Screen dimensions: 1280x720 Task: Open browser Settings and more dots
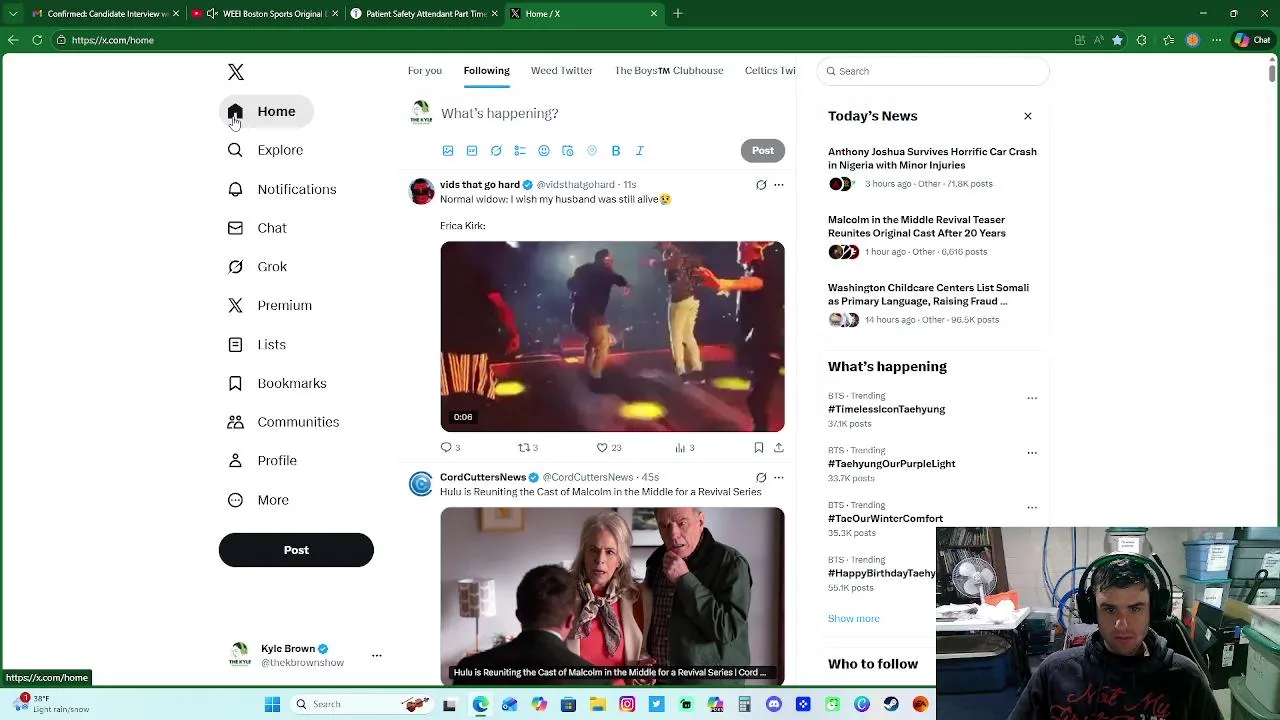coord(1218,40)
